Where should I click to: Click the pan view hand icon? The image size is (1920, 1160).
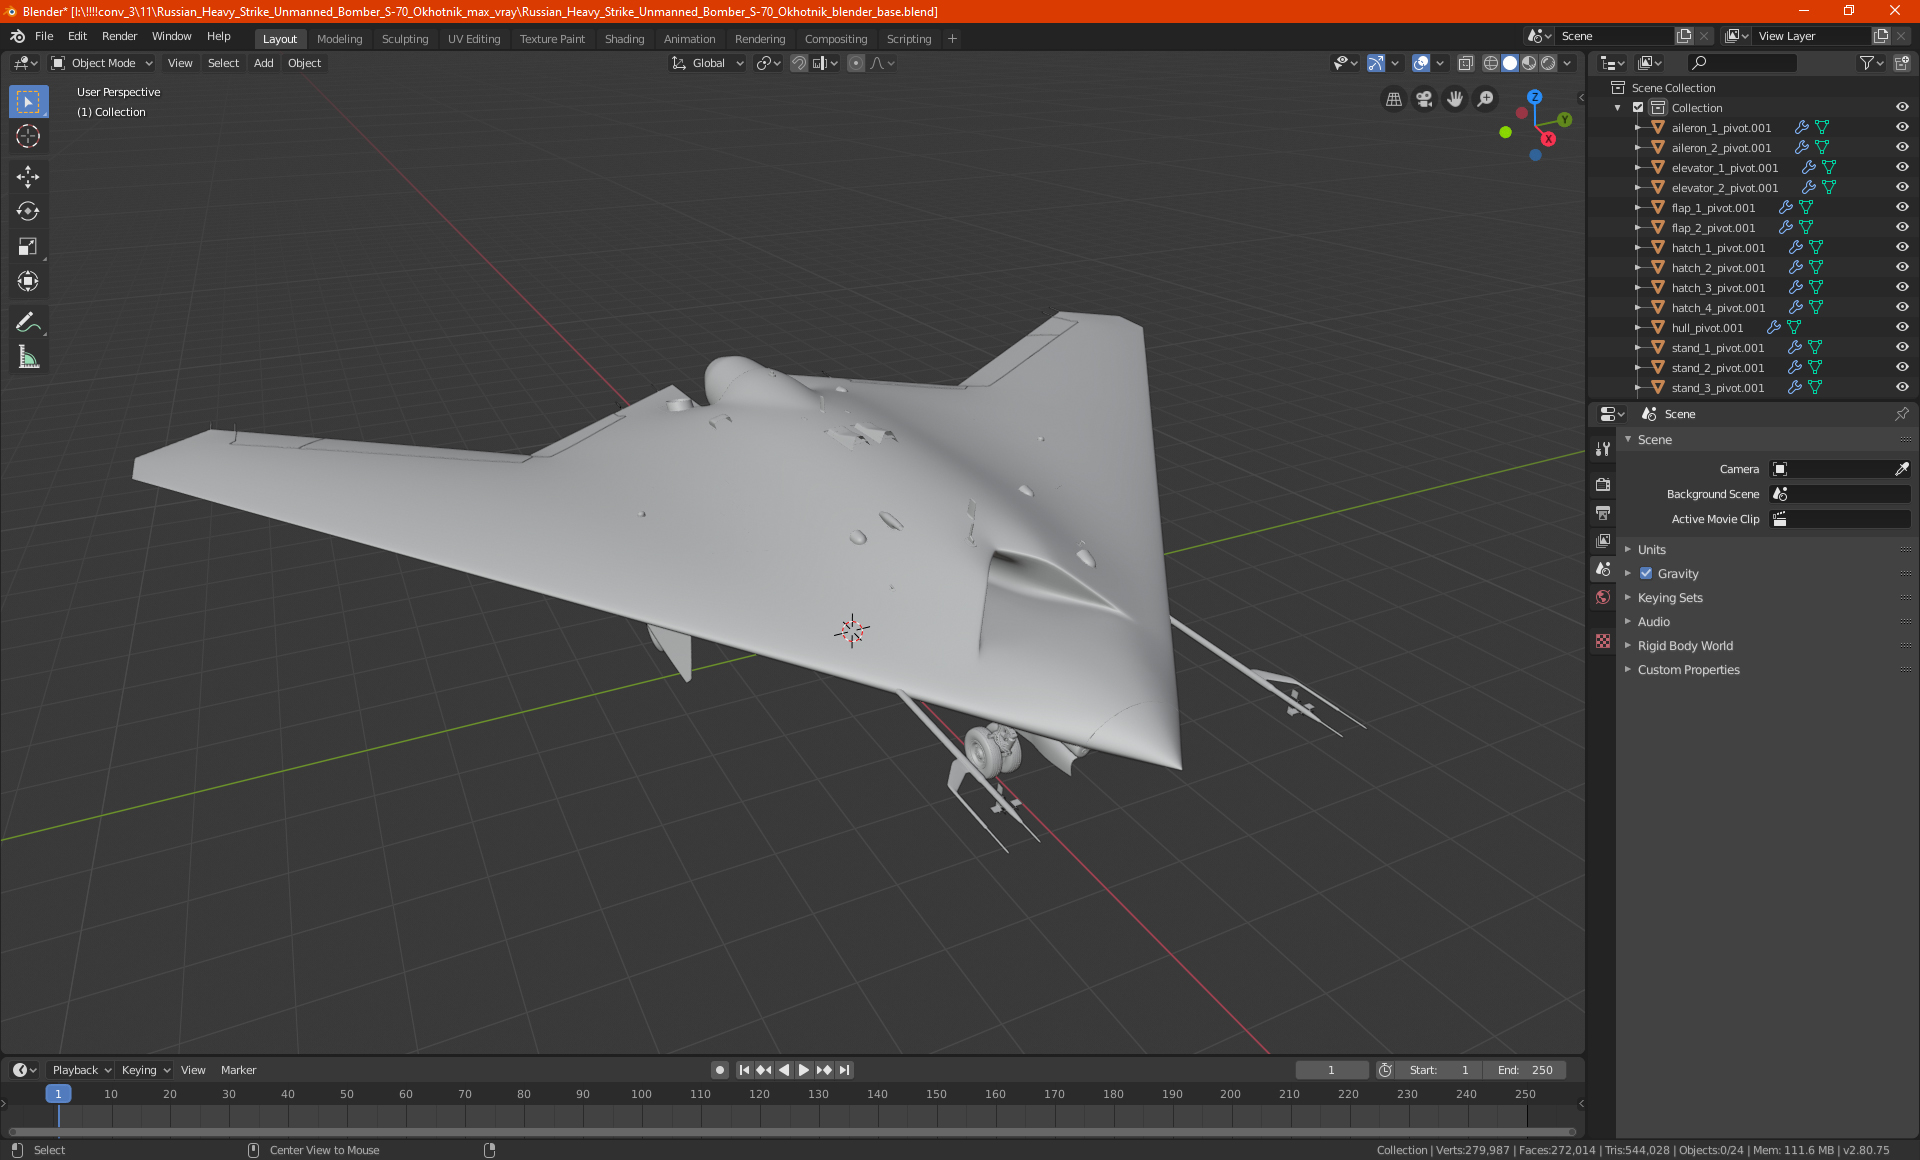1455,99
